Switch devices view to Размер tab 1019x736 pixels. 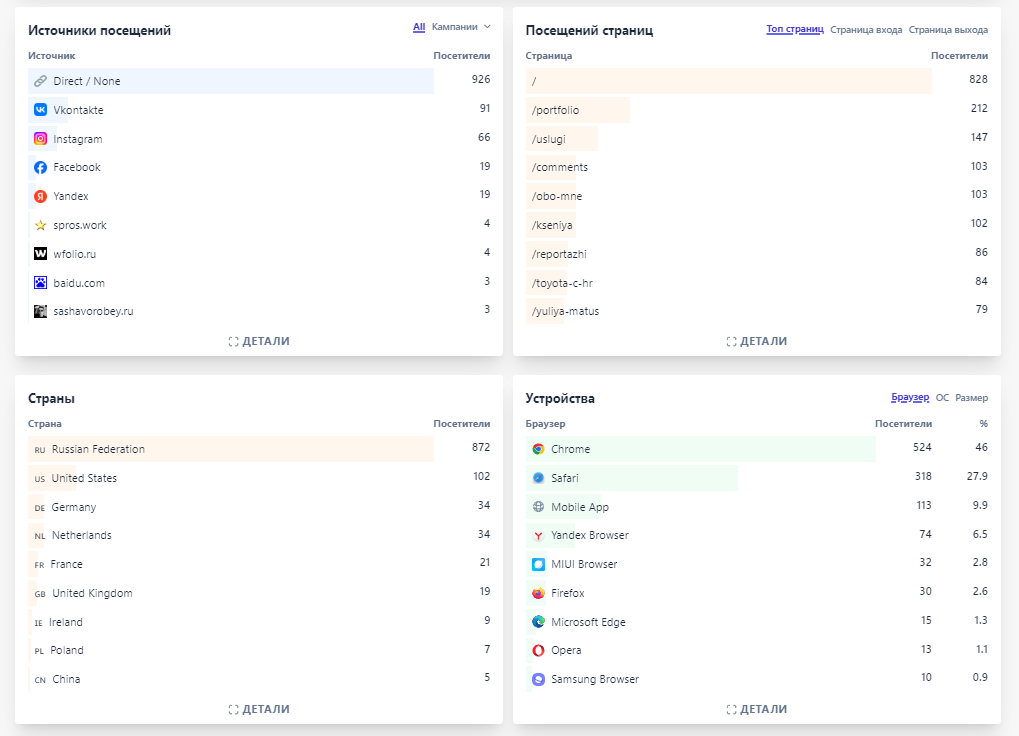tap(971, 398)
